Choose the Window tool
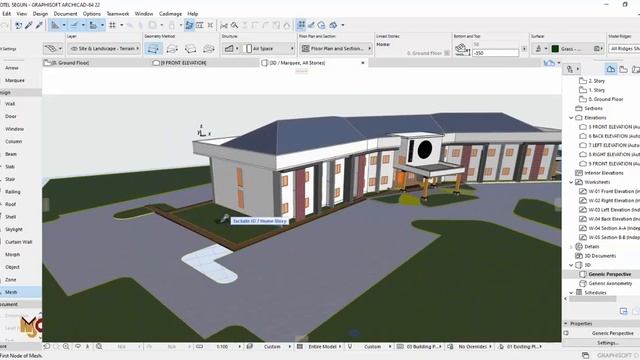Screen dimensions: 640x360 pyautogui.click(x=14, y=129)
